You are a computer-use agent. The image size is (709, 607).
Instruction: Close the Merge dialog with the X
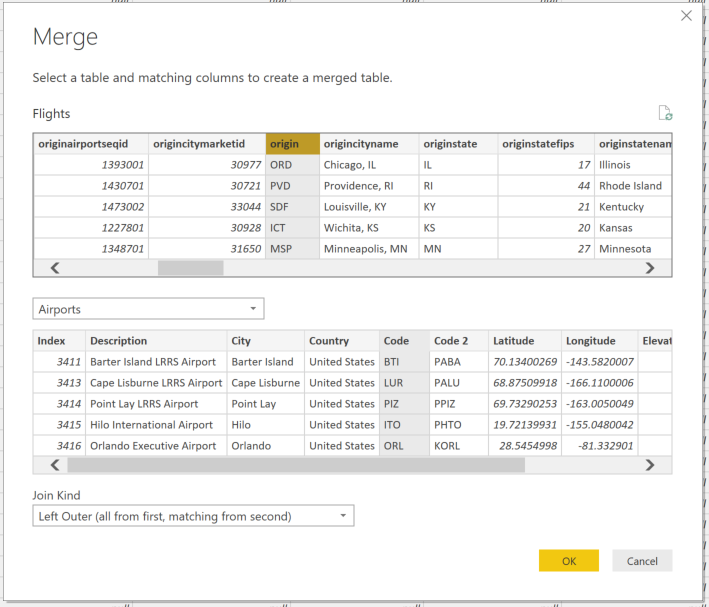coord(686,16)
